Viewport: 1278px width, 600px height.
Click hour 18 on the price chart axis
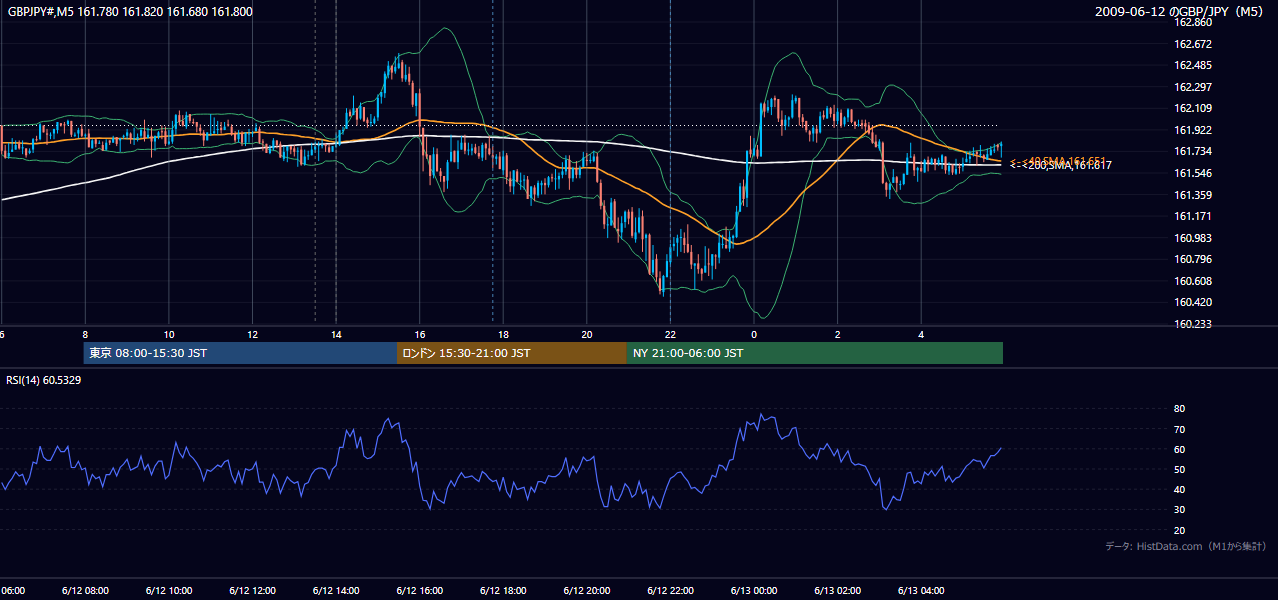click(x=503, y=334)
